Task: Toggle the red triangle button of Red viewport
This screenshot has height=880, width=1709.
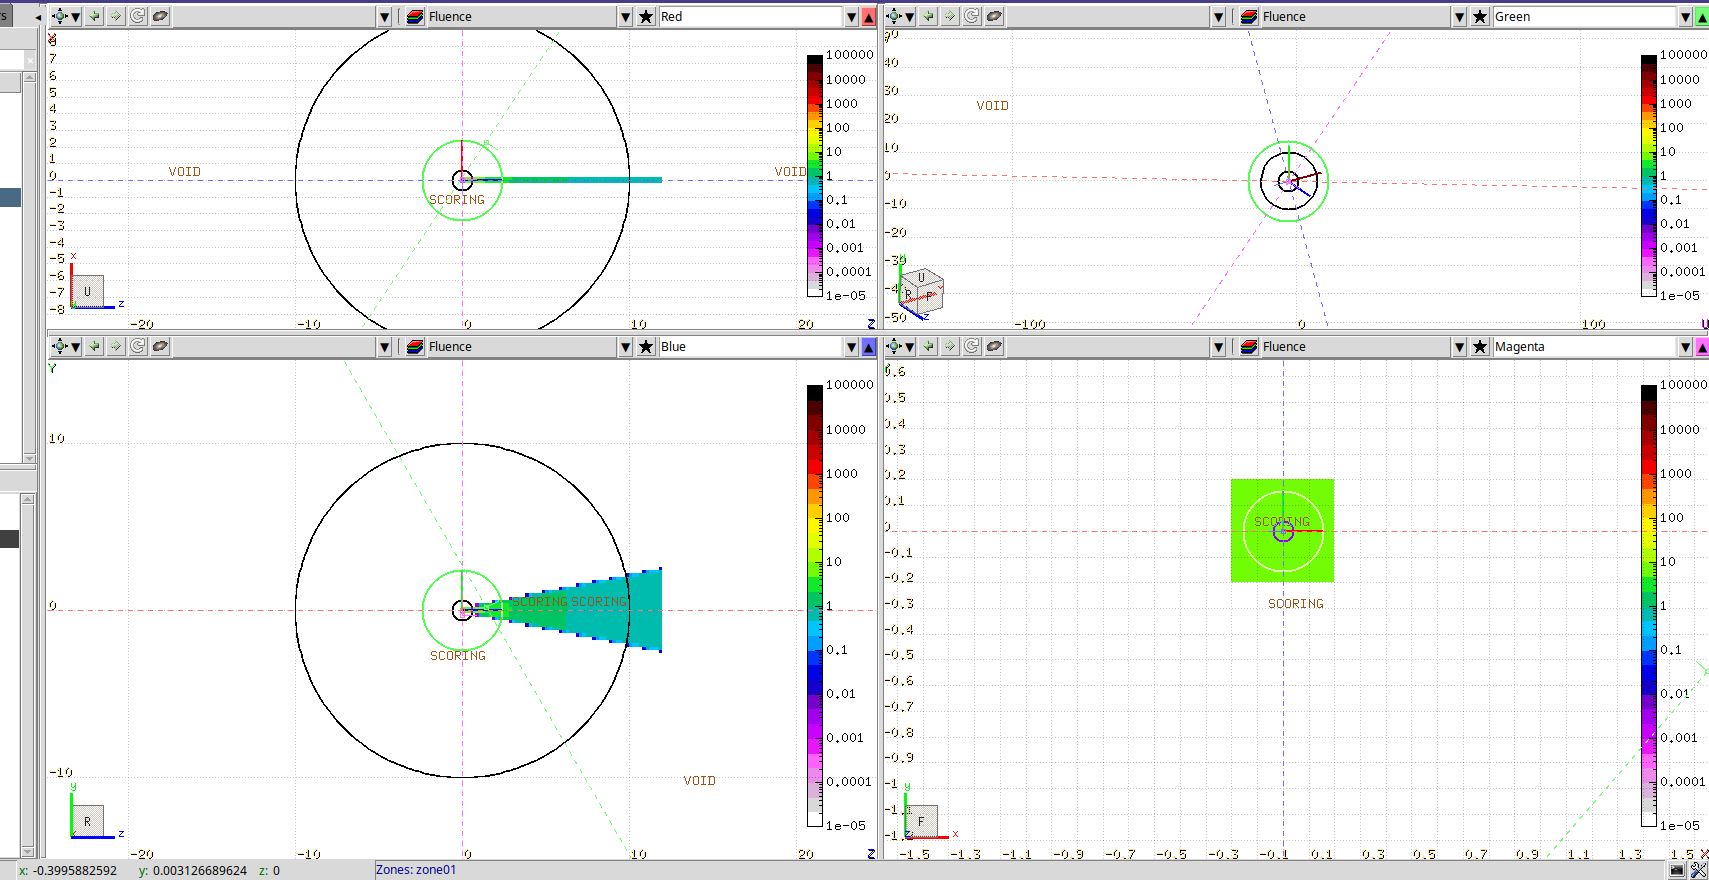Action: [868, 16]
